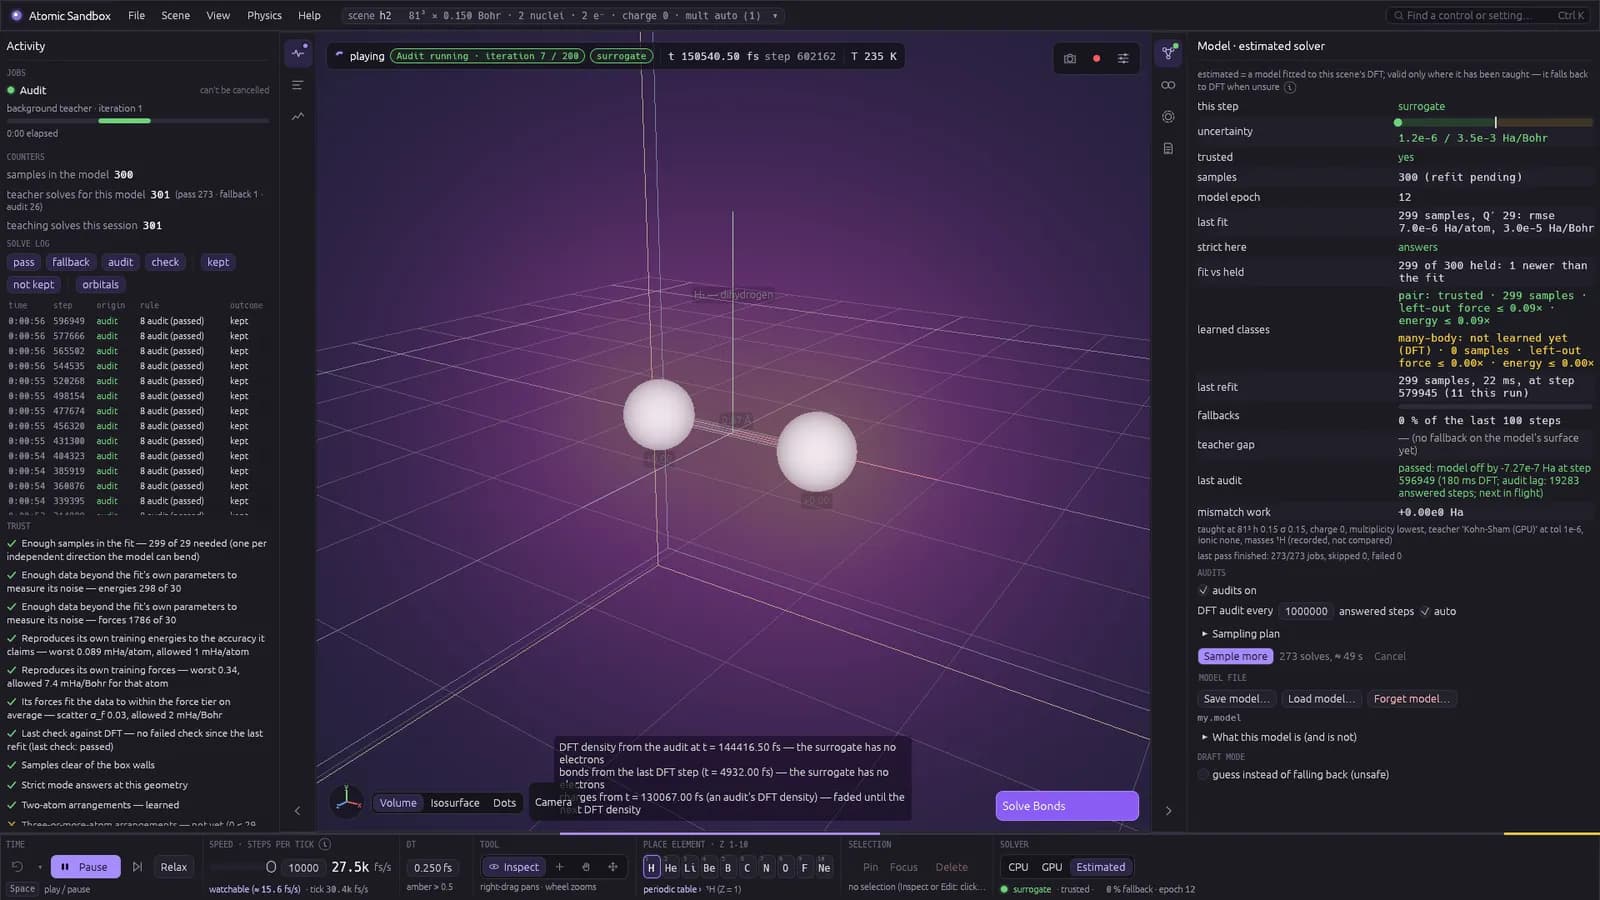Screen dimensions: 1600x900
Task: Open the infinity-loop panel icon
Action: [x=1168, y=85]
